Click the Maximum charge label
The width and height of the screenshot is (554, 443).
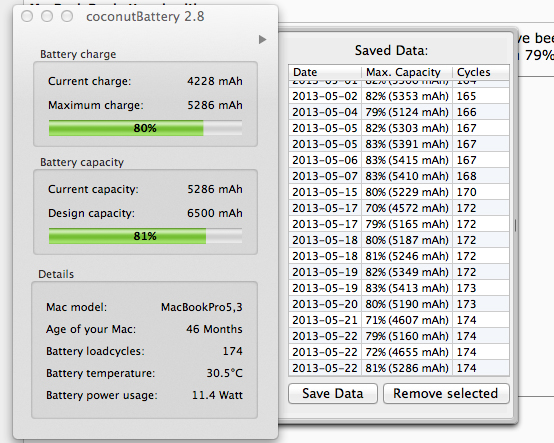[x=96, y=105]
